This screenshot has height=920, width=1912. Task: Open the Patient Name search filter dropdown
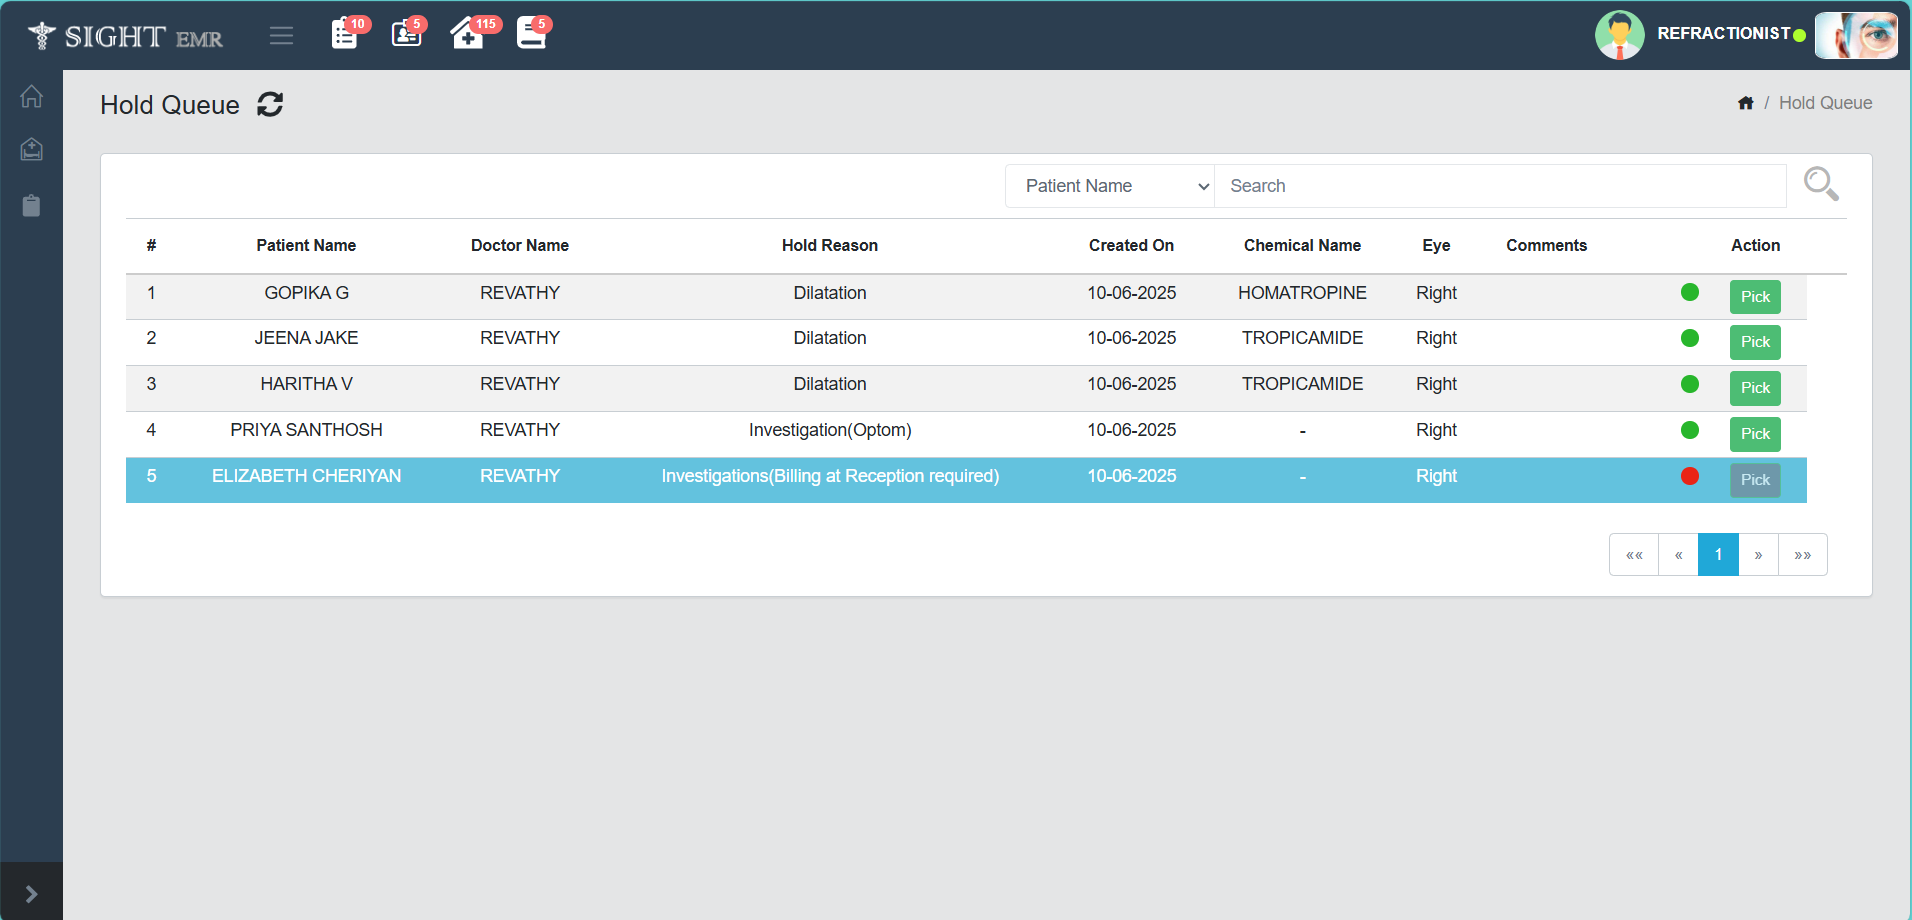(x=1109, y=186)
